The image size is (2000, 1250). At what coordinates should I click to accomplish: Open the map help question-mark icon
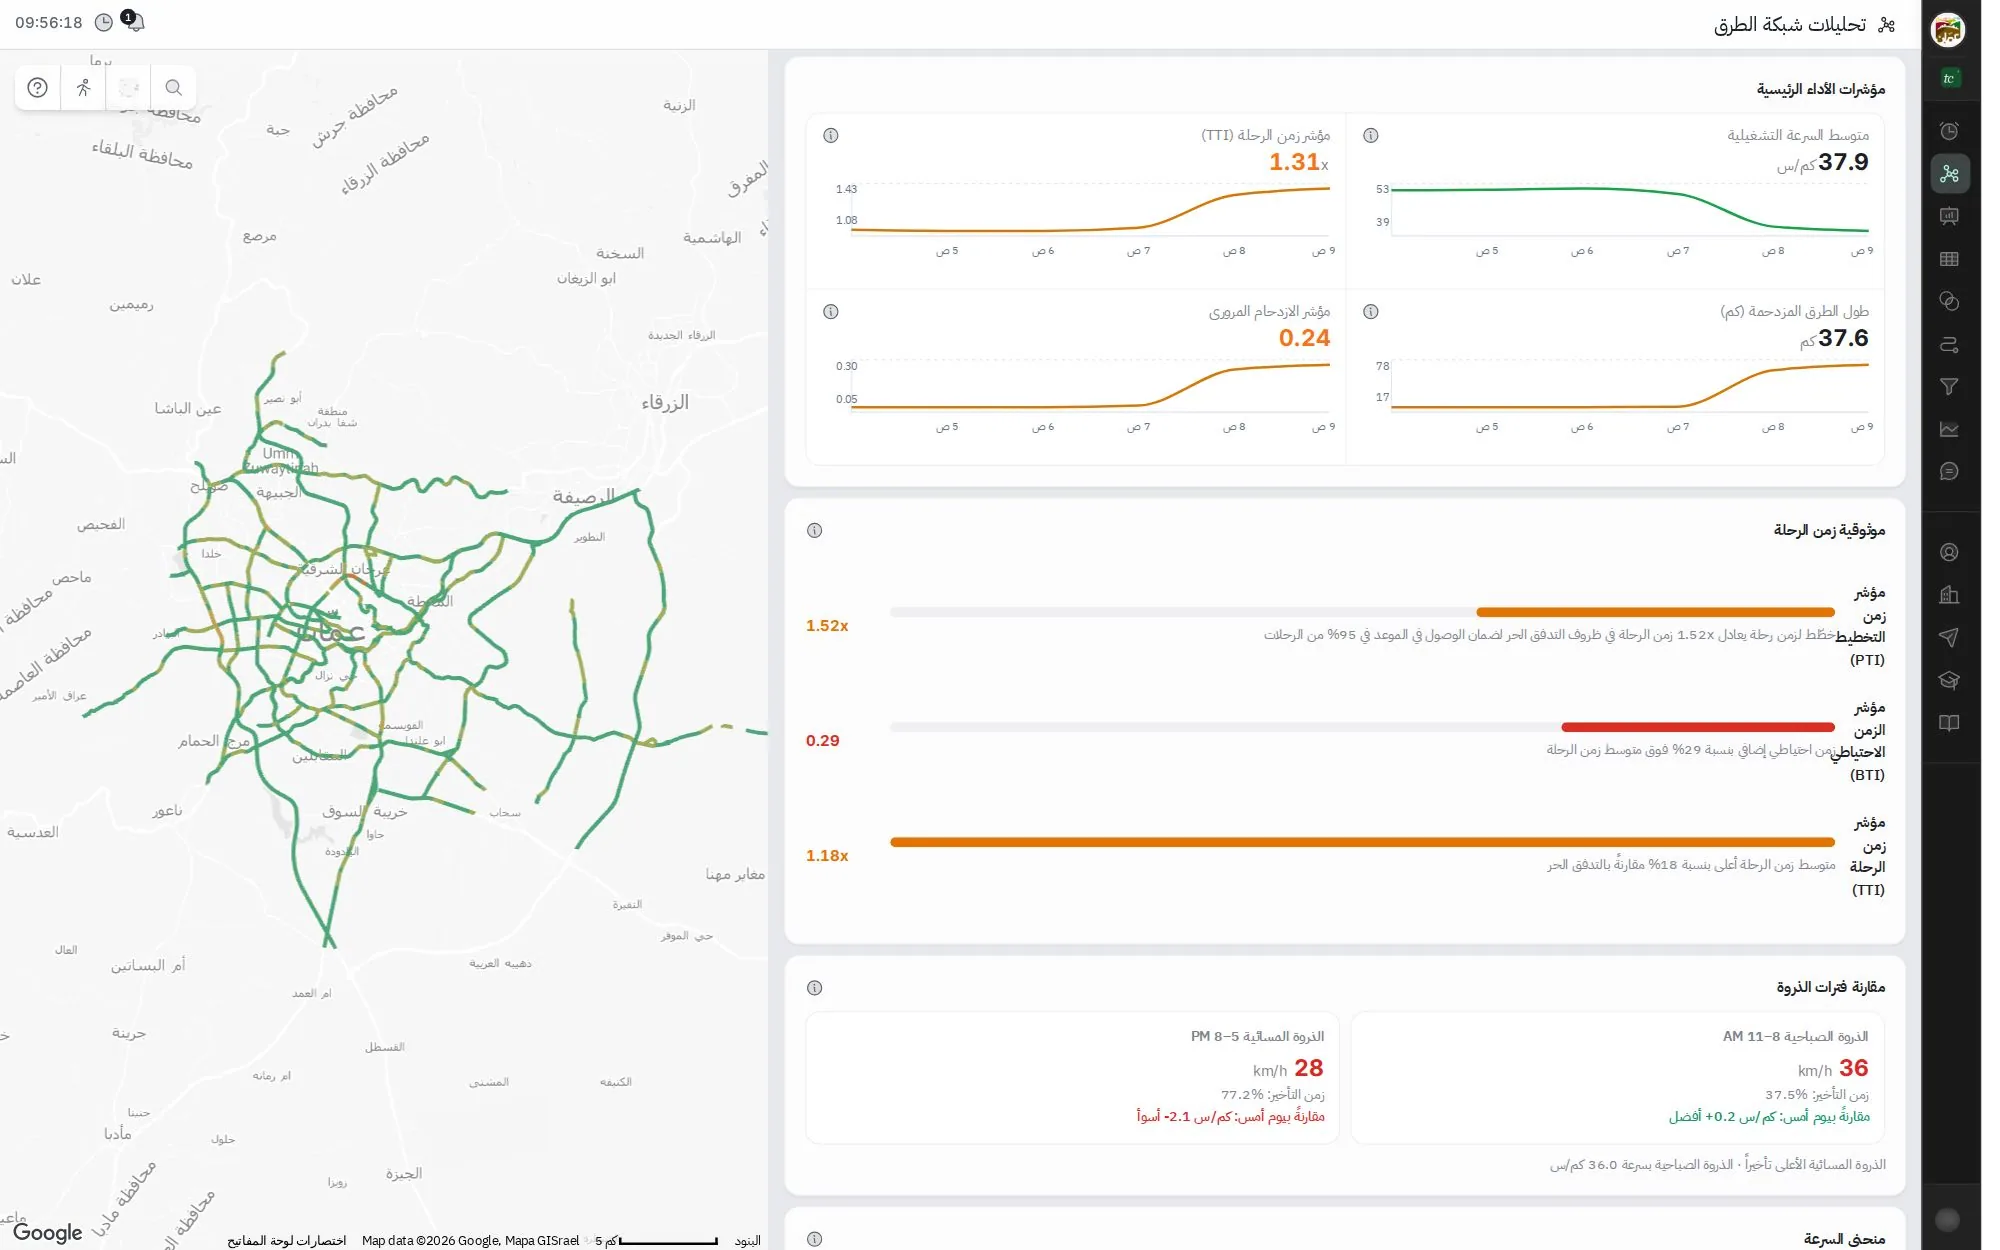[x=38, y=88]
